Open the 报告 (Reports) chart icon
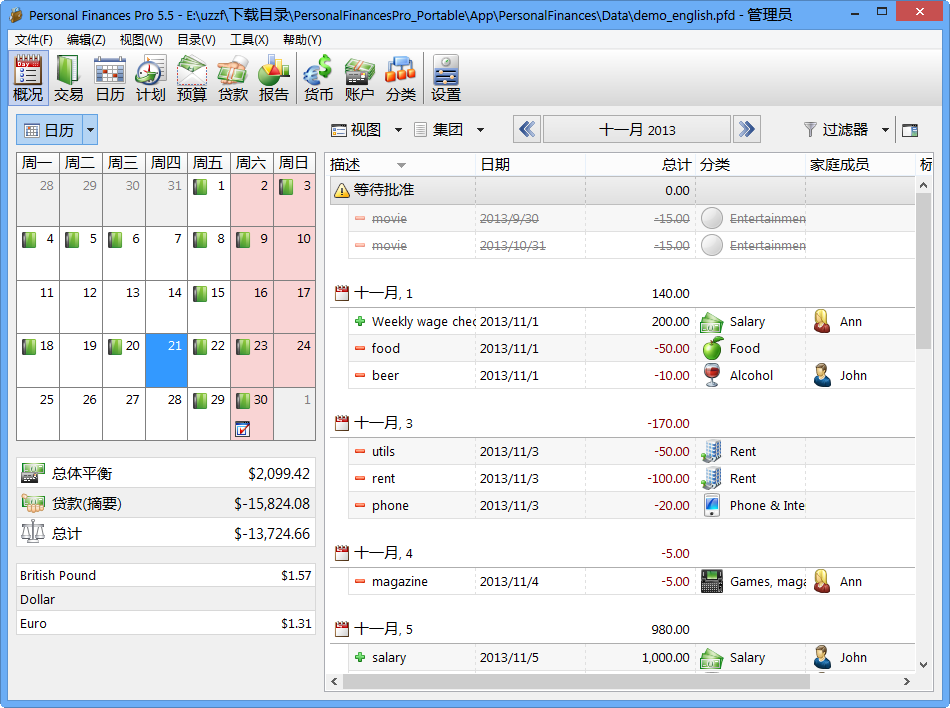This screenshot has height=708, width=950. coord(273,77)
